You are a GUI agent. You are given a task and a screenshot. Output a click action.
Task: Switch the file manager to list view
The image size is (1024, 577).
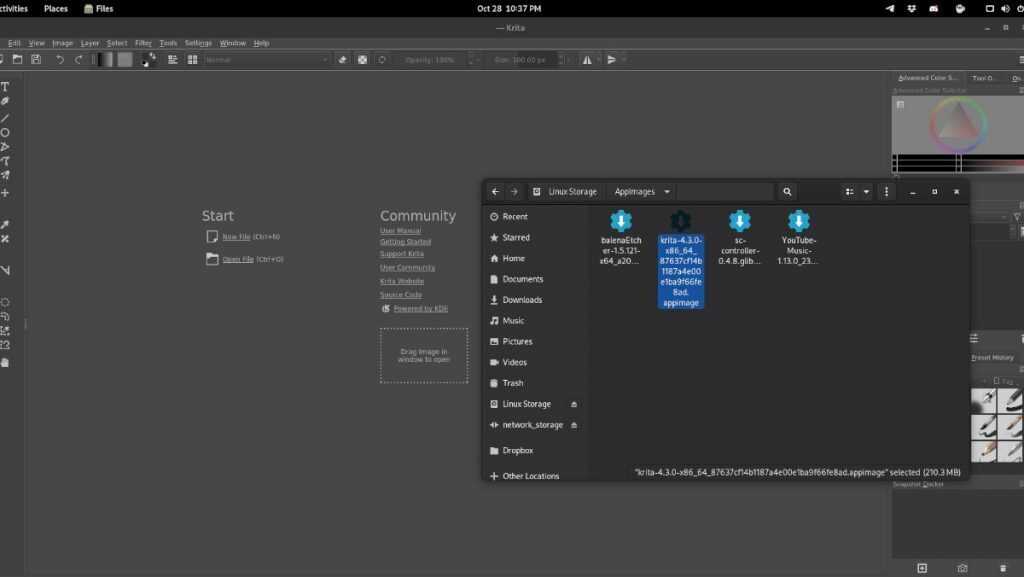coord(850,191)
